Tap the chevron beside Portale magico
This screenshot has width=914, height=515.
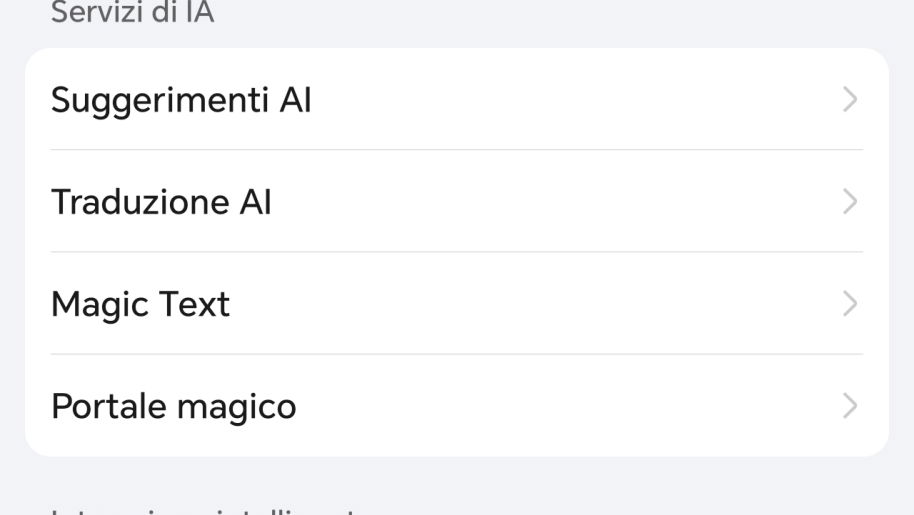850,405
